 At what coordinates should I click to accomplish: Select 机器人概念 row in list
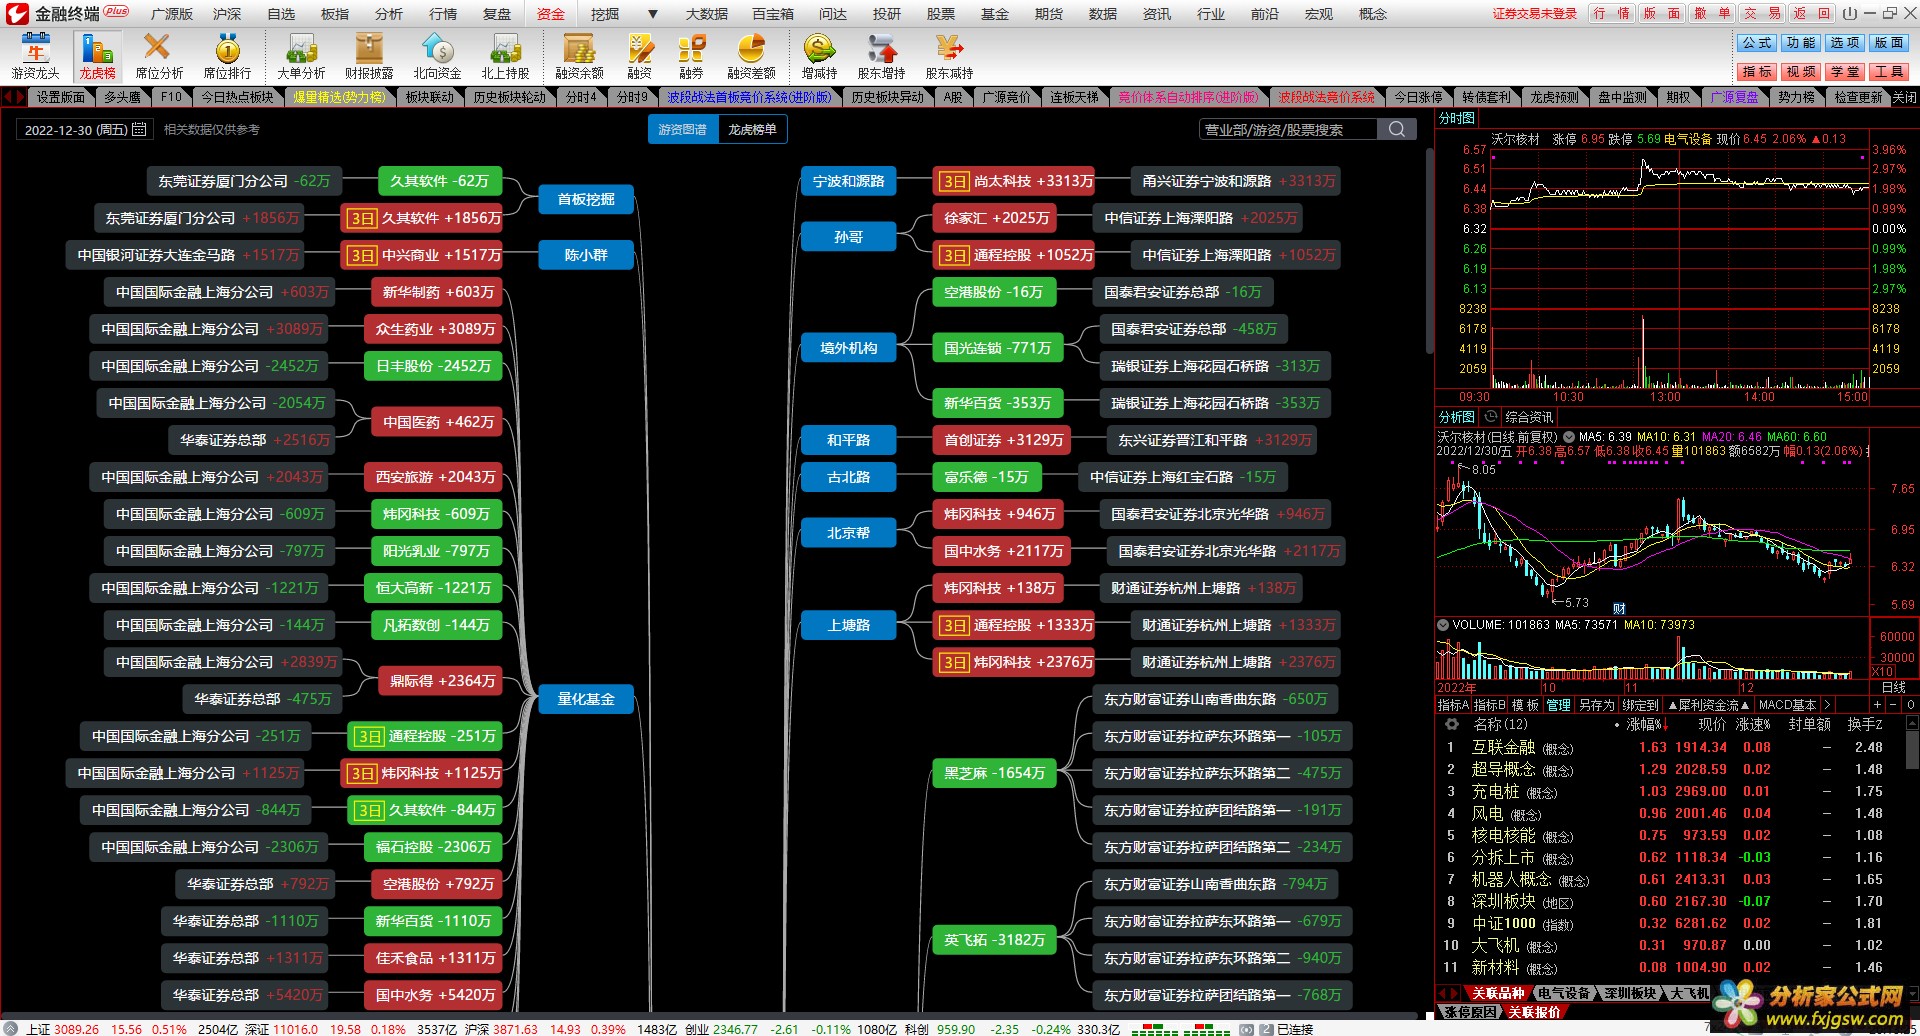point(1669,879)
